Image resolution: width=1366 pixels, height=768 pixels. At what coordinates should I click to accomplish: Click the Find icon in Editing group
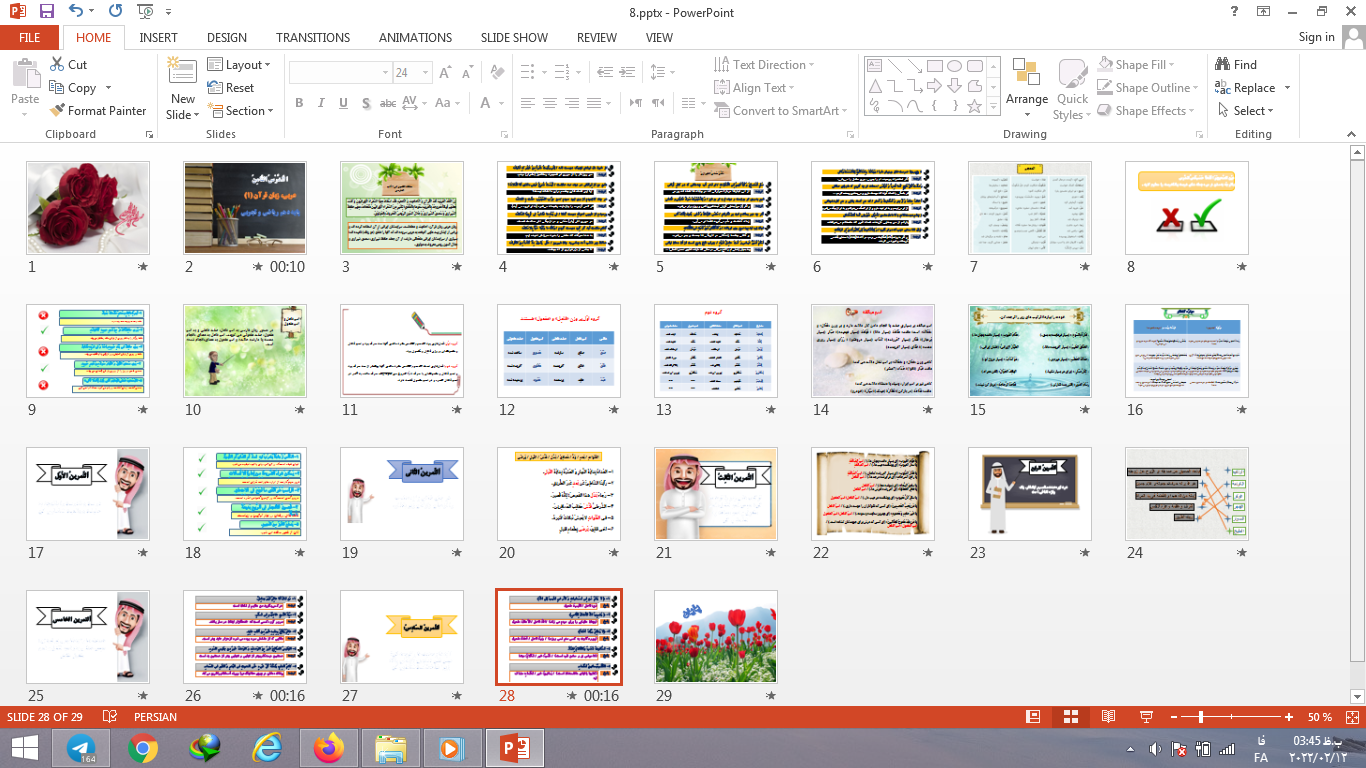pyautogui.click(x=1236, y=64)
